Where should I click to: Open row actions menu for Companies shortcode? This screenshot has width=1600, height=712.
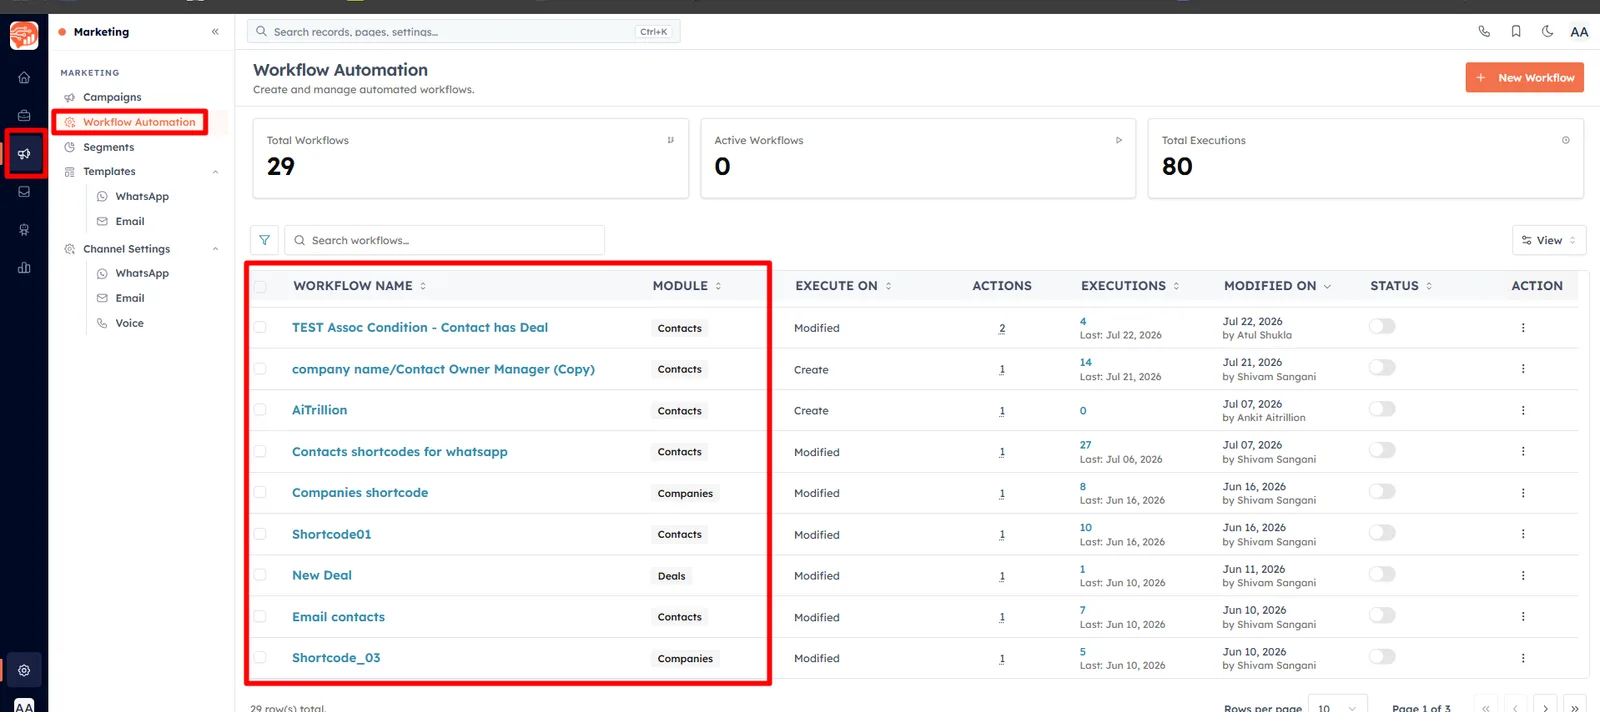click(1523, 493)
